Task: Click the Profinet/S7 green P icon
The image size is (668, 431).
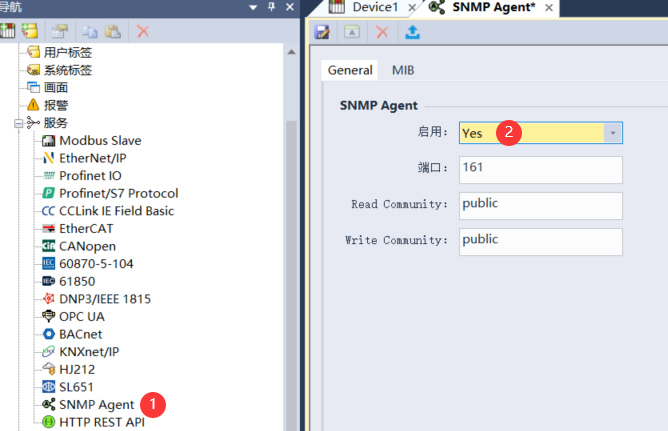Action: (x=49, y=193)
